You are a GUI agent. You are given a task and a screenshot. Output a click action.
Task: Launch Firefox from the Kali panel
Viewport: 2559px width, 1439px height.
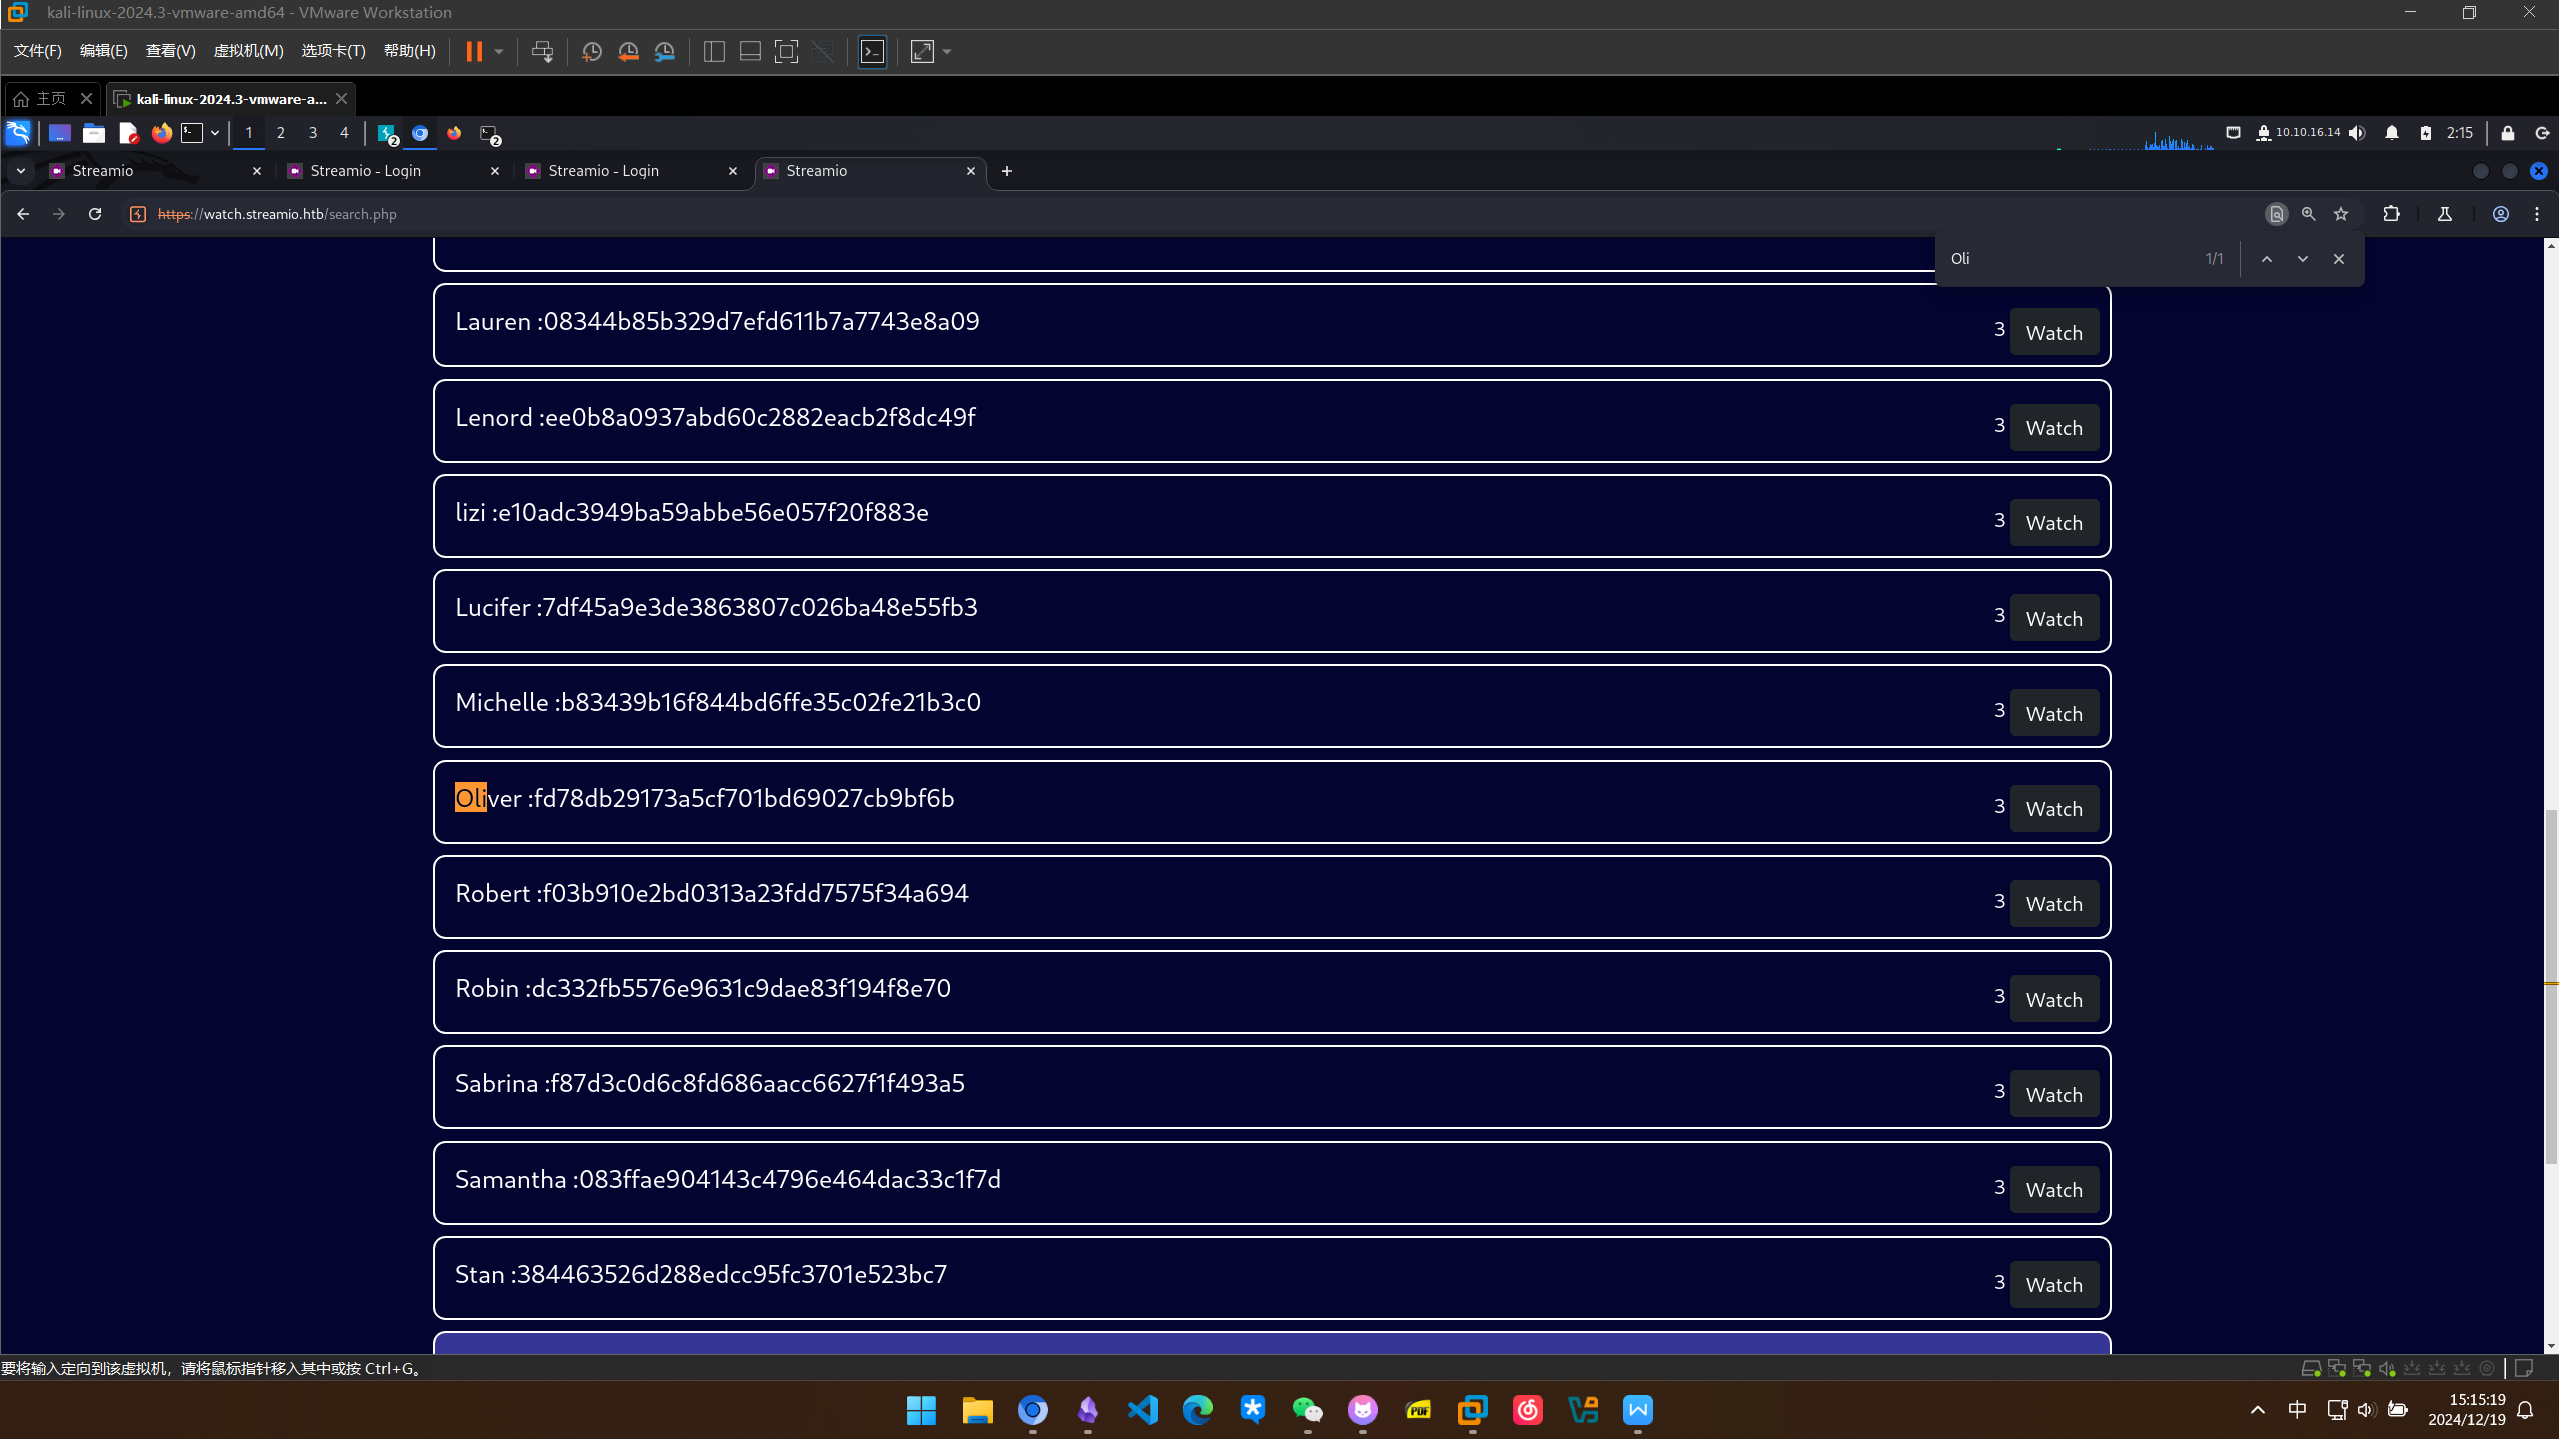coord(161,133)
